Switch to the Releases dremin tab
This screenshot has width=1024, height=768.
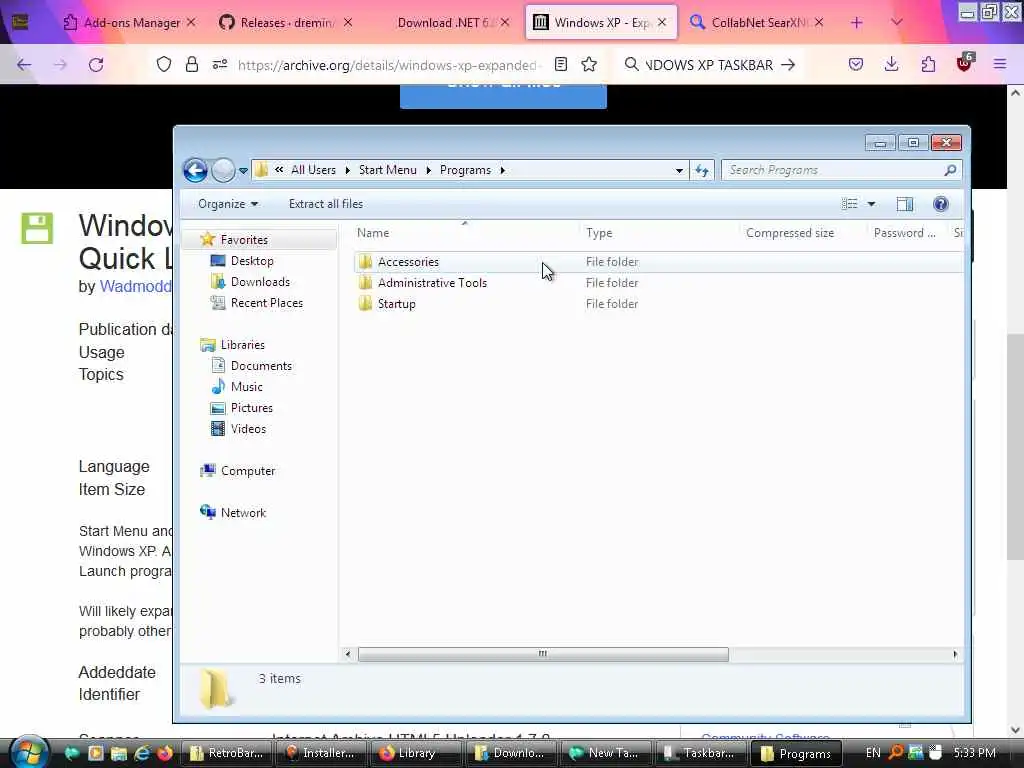coord(287,23)
